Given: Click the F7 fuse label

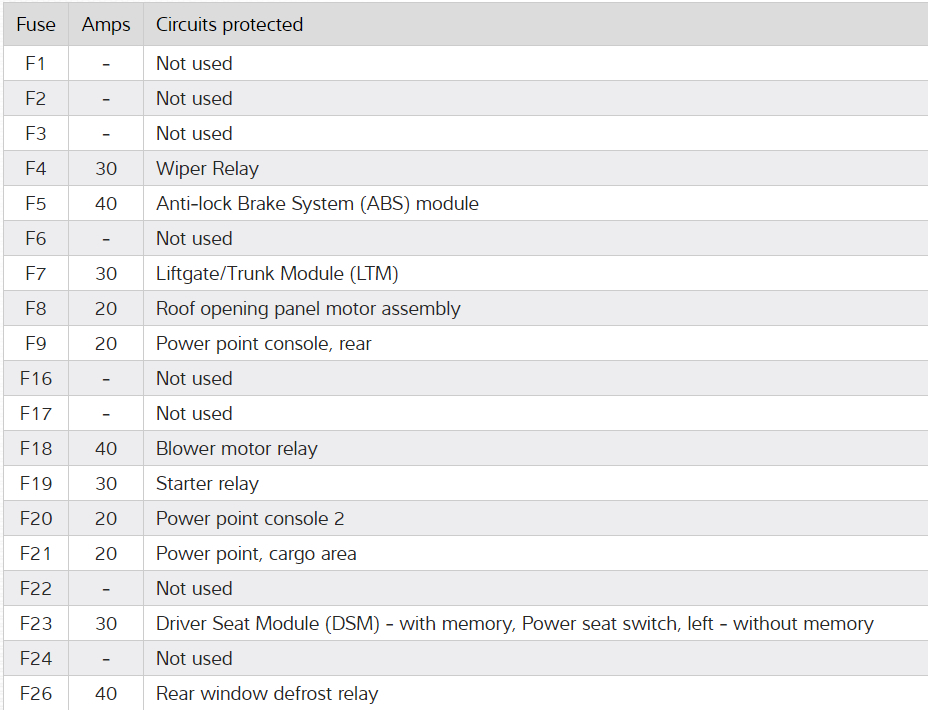Looking at the screenshot, I should tap(36, 273).
